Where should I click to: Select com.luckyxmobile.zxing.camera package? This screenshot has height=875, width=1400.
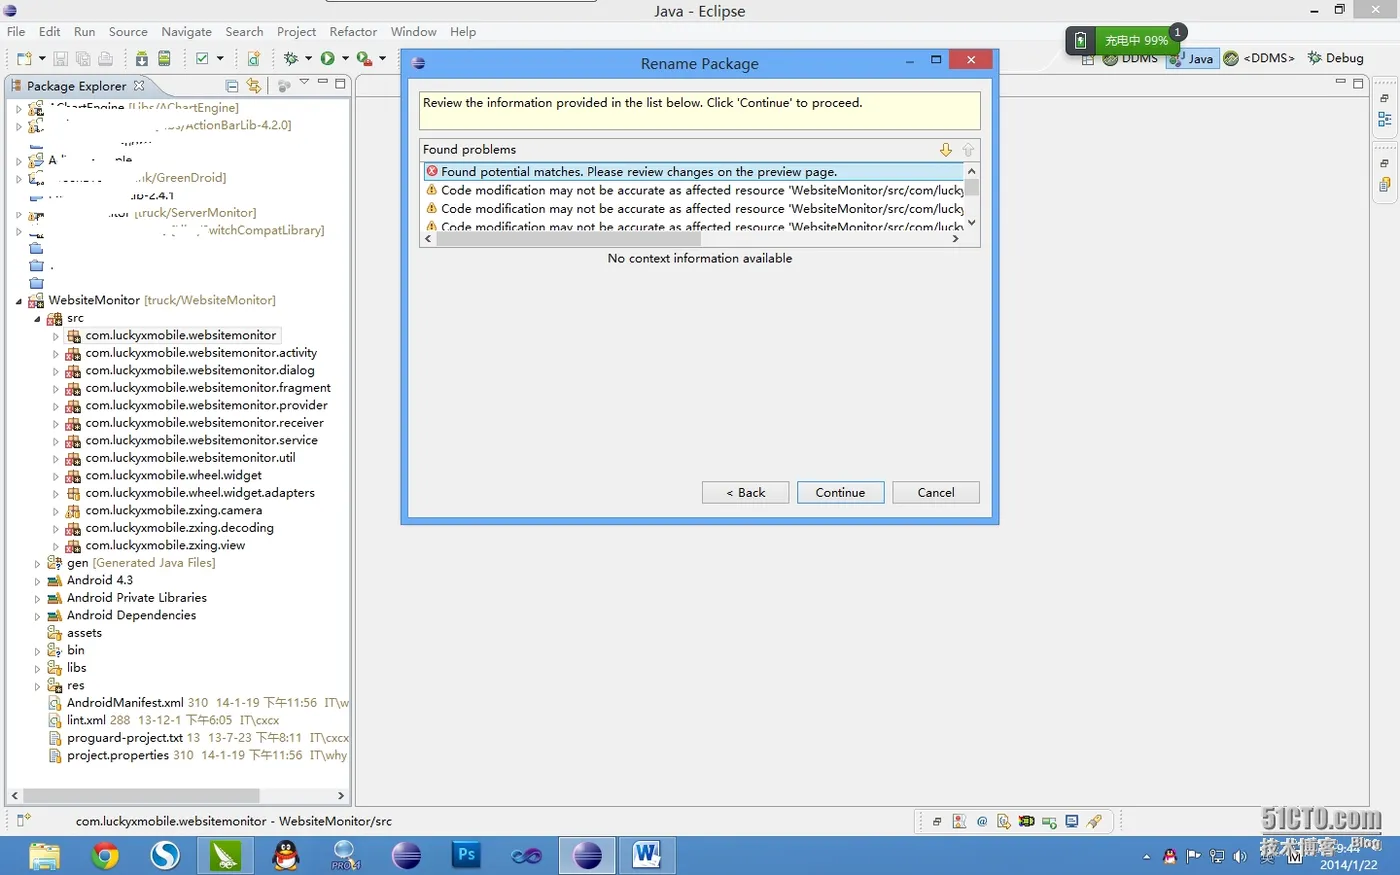[x=174, y=510]
